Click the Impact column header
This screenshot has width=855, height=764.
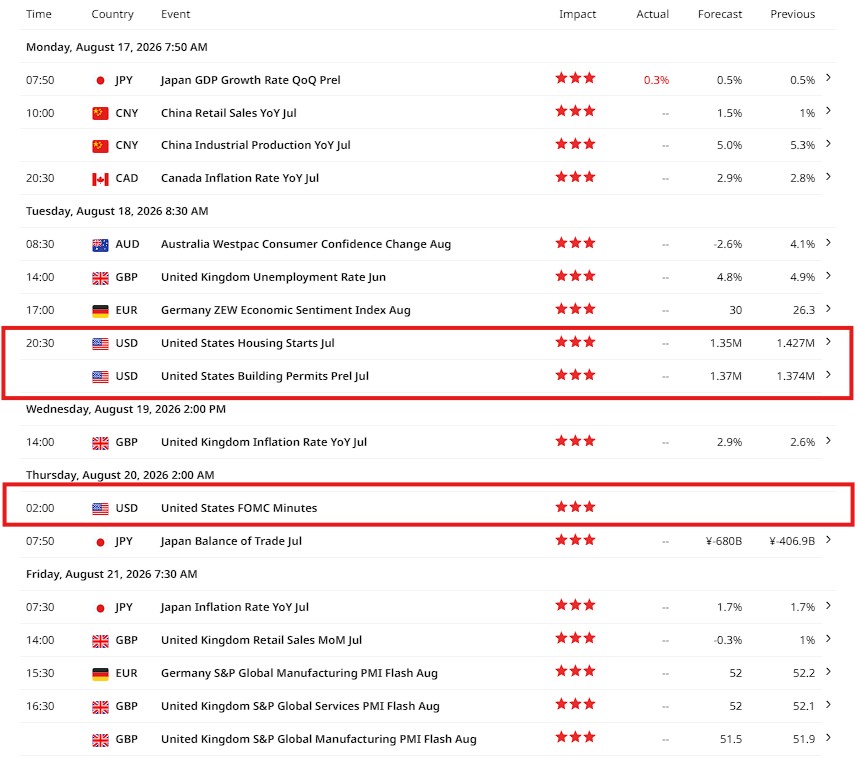point(577,14)
